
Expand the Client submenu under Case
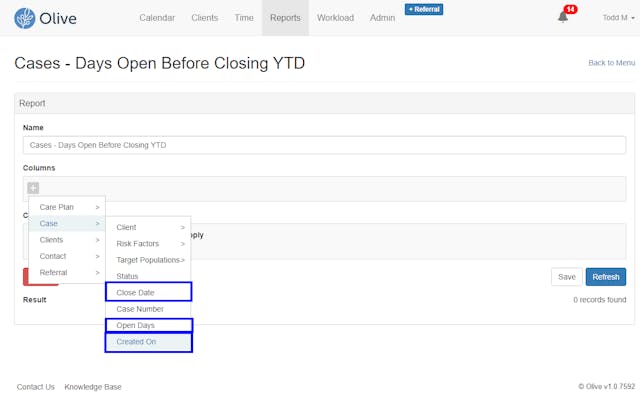pyautogui.click(x=148, y=227)
